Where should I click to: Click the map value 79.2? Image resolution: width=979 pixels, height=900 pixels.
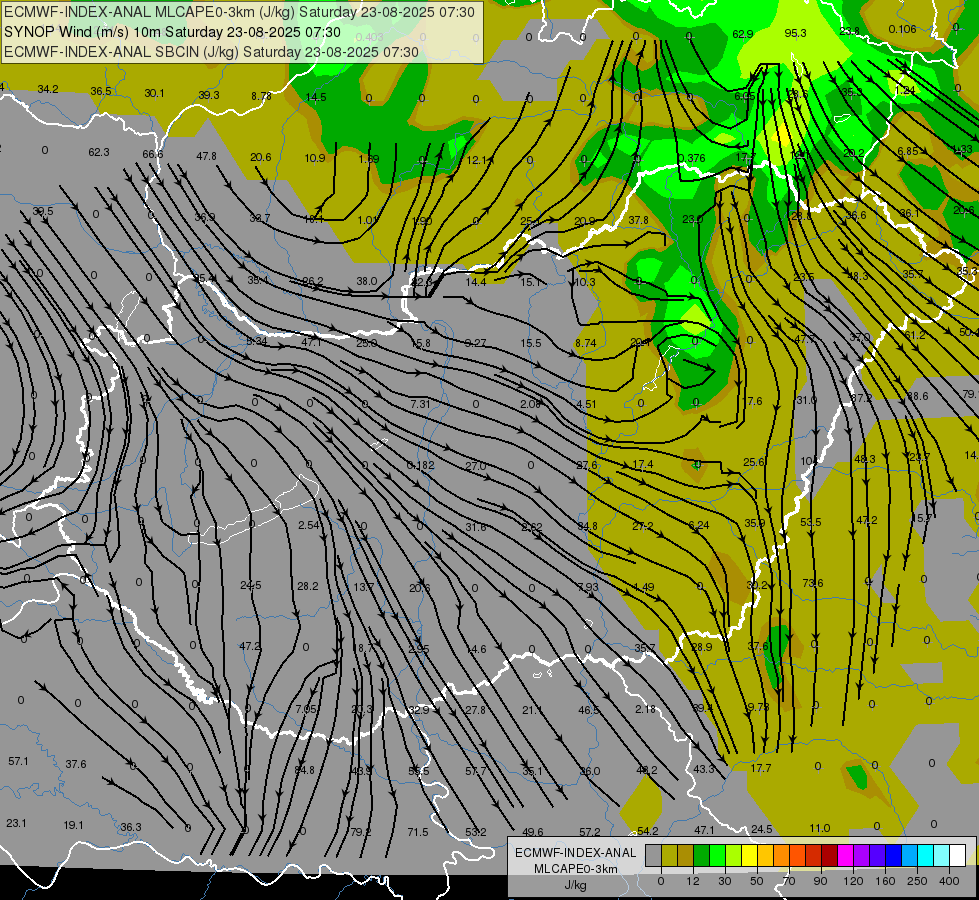point(360,832)
